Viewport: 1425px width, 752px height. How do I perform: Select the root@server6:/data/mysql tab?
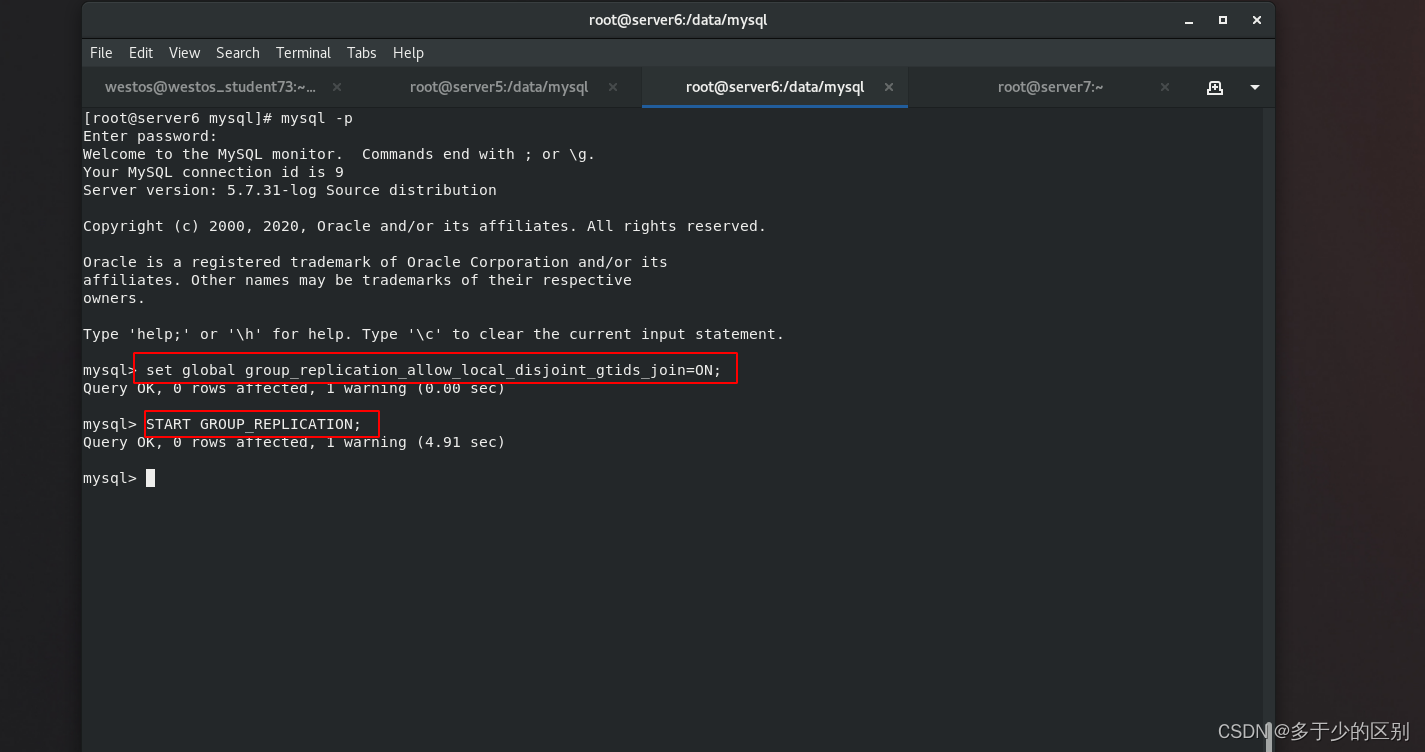point(775,87)
